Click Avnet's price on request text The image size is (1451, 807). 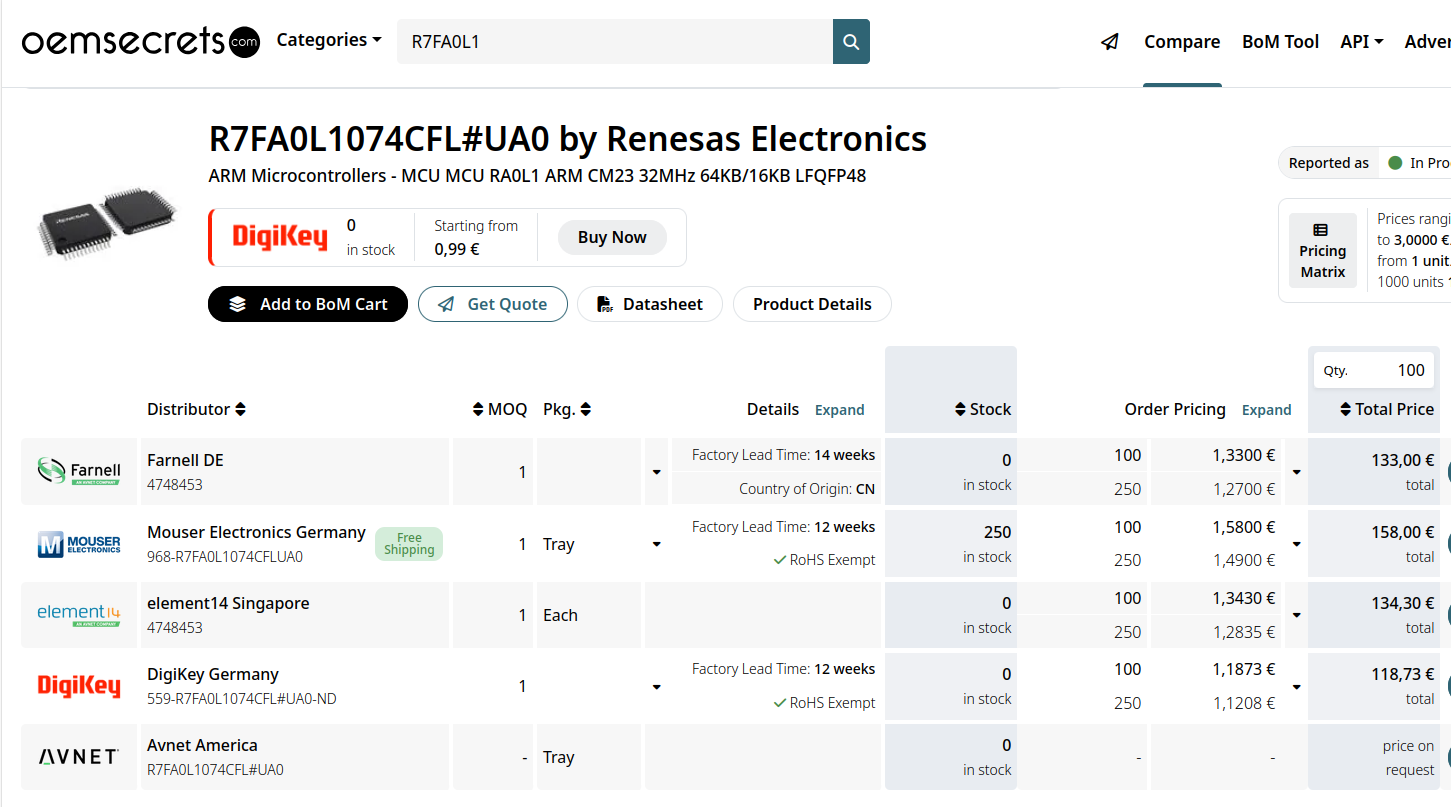point(1409,758)
